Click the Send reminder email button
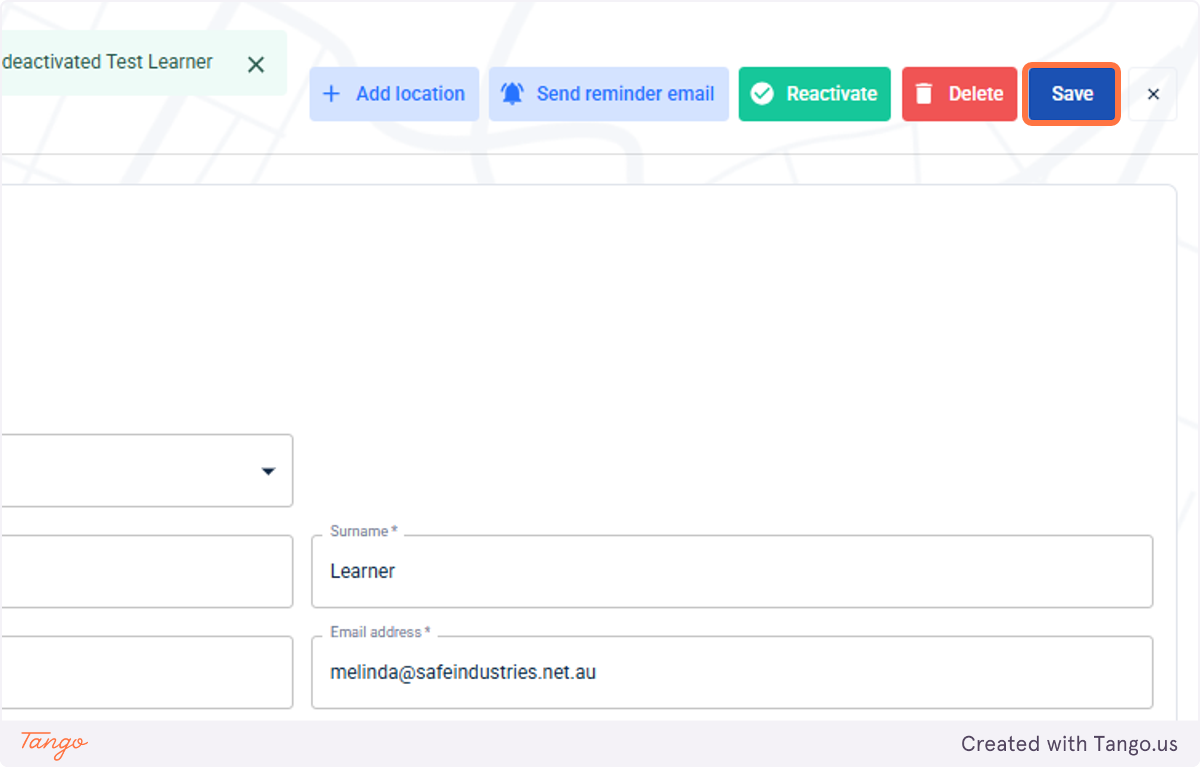 (x=609, y=94)
